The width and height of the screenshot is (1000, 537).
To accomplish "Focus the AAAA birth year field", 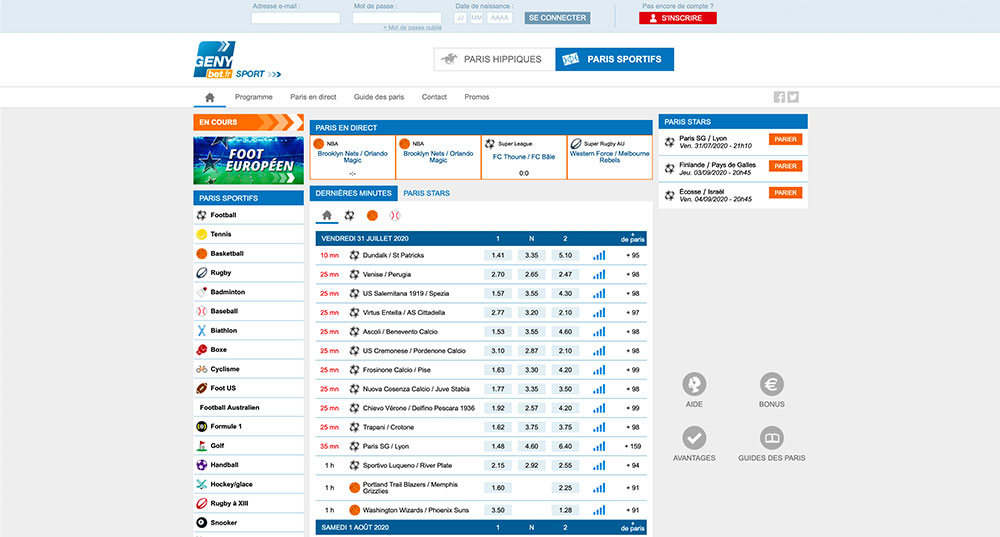I will (499, 18).
